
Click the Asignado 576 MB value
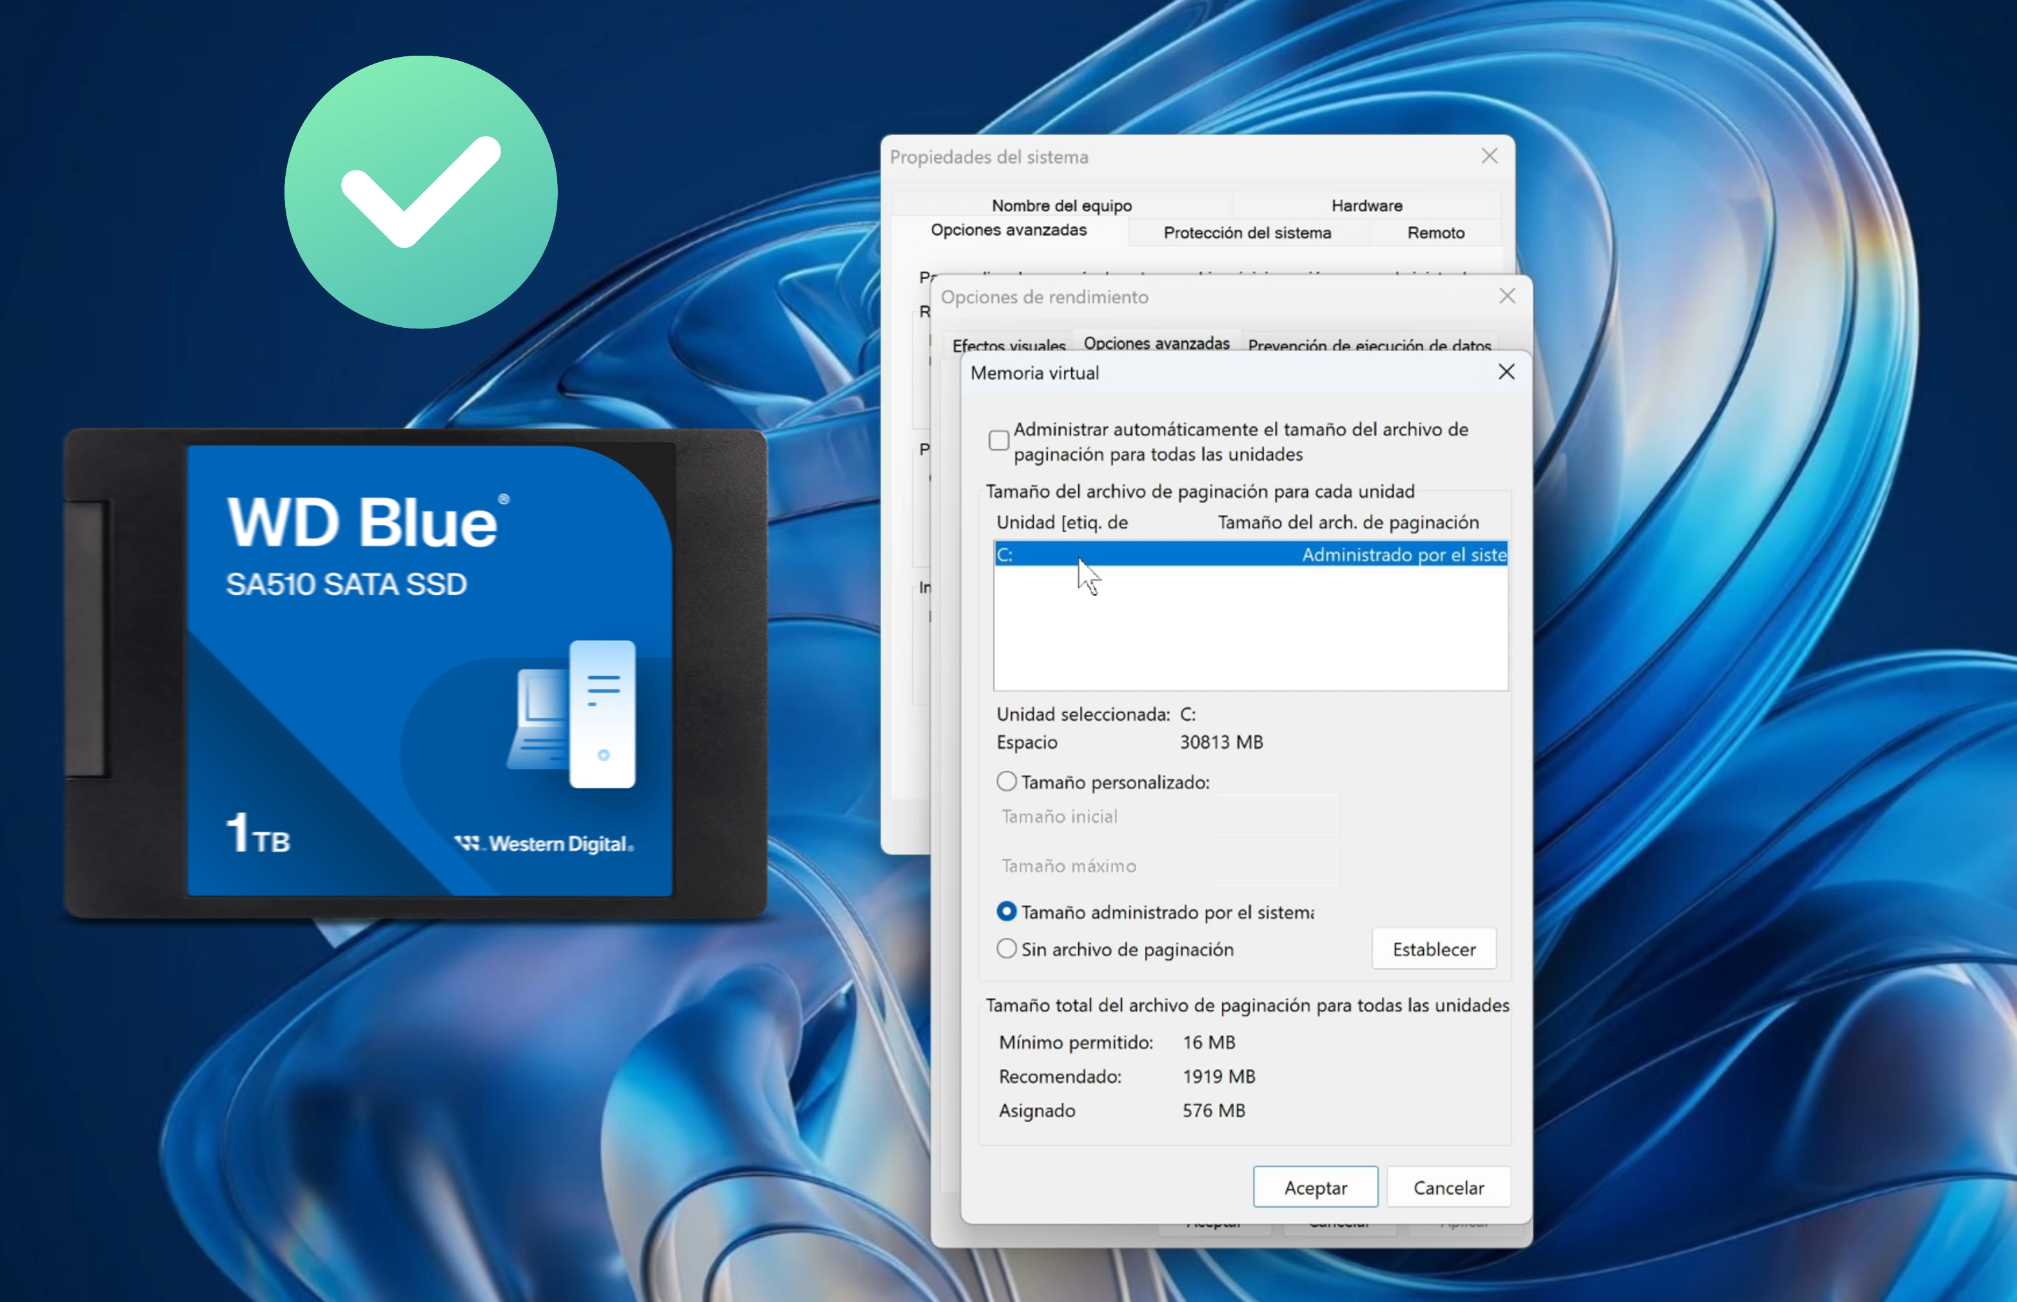click(1213, 1110)
